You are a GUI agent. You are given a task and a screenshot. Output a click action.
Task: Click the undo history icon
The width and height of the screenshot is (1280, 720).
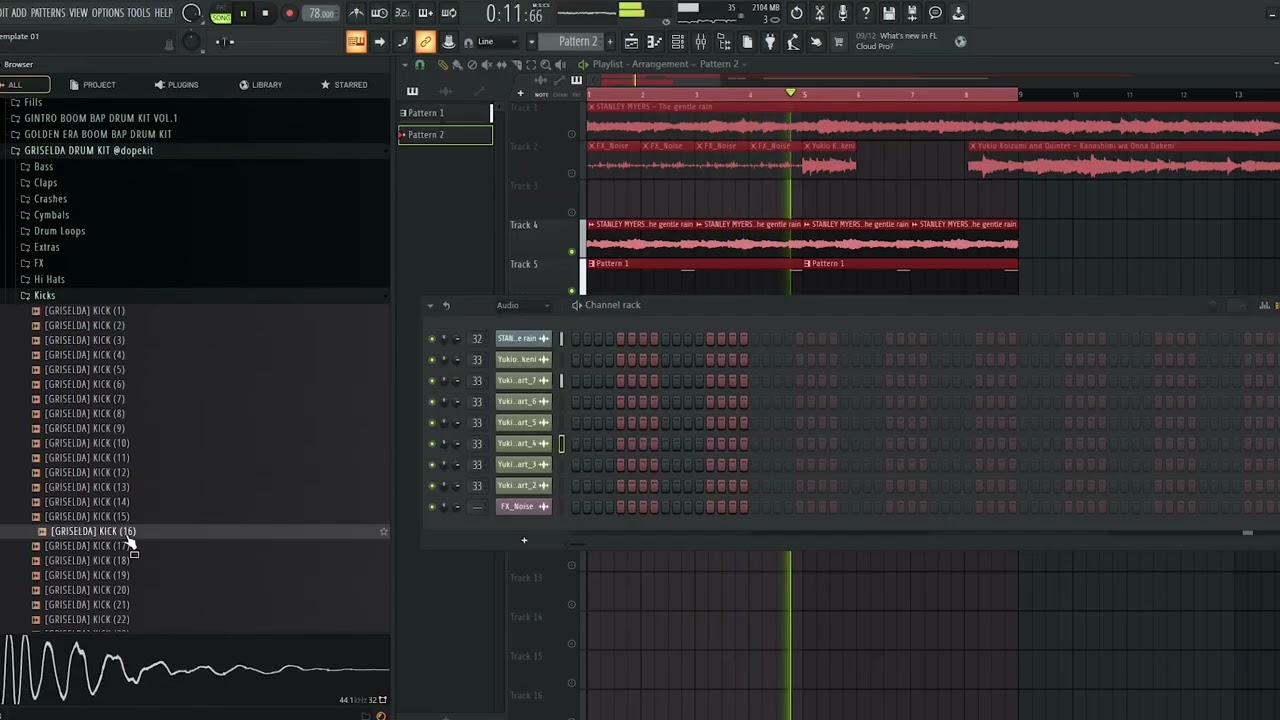click(x=797, y=13)
